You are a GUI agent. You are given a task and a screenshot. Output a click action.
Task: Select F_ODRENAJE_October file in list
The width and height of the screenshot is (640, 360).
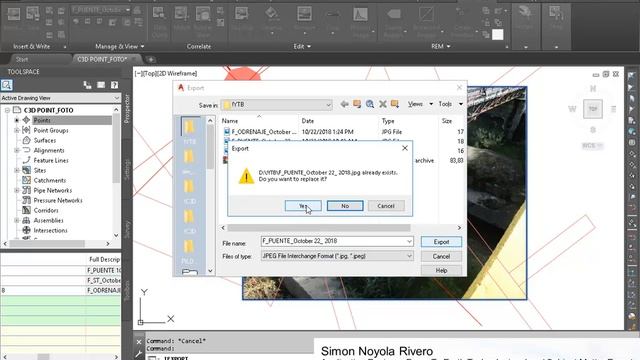click(264, 132)
